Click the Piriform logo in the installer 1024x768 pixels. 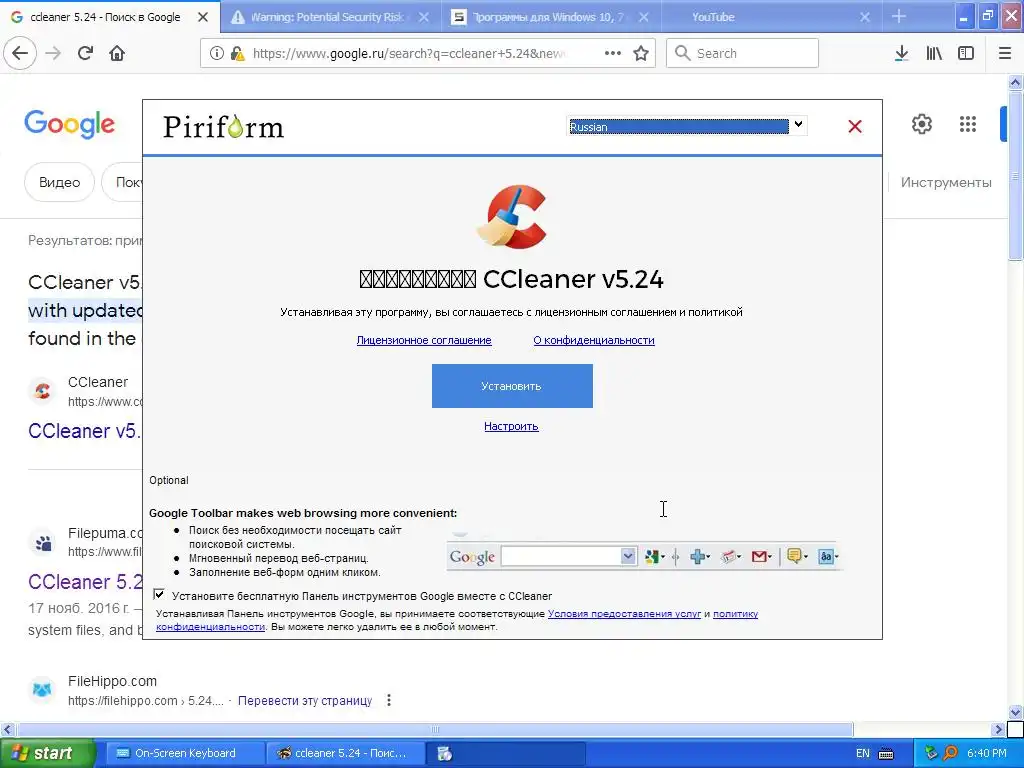tap(223, 127)
